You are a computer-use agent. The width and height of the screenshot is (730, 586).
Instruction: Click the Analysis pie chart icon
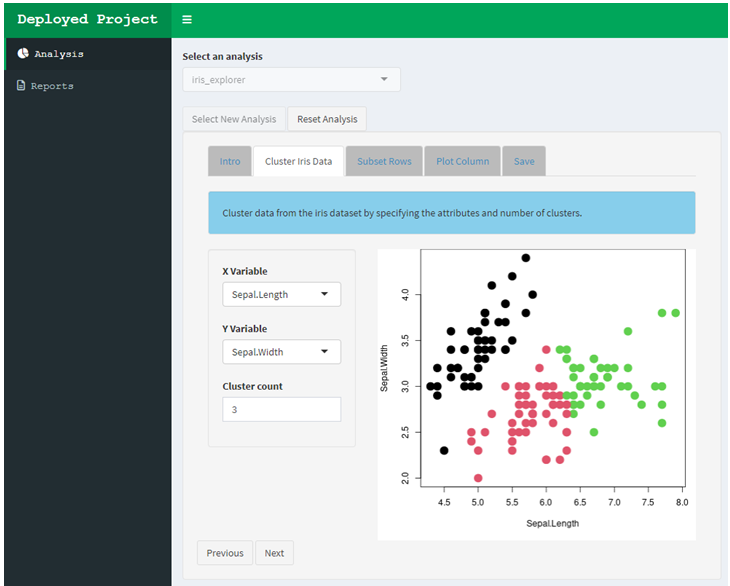click(23, 54)
